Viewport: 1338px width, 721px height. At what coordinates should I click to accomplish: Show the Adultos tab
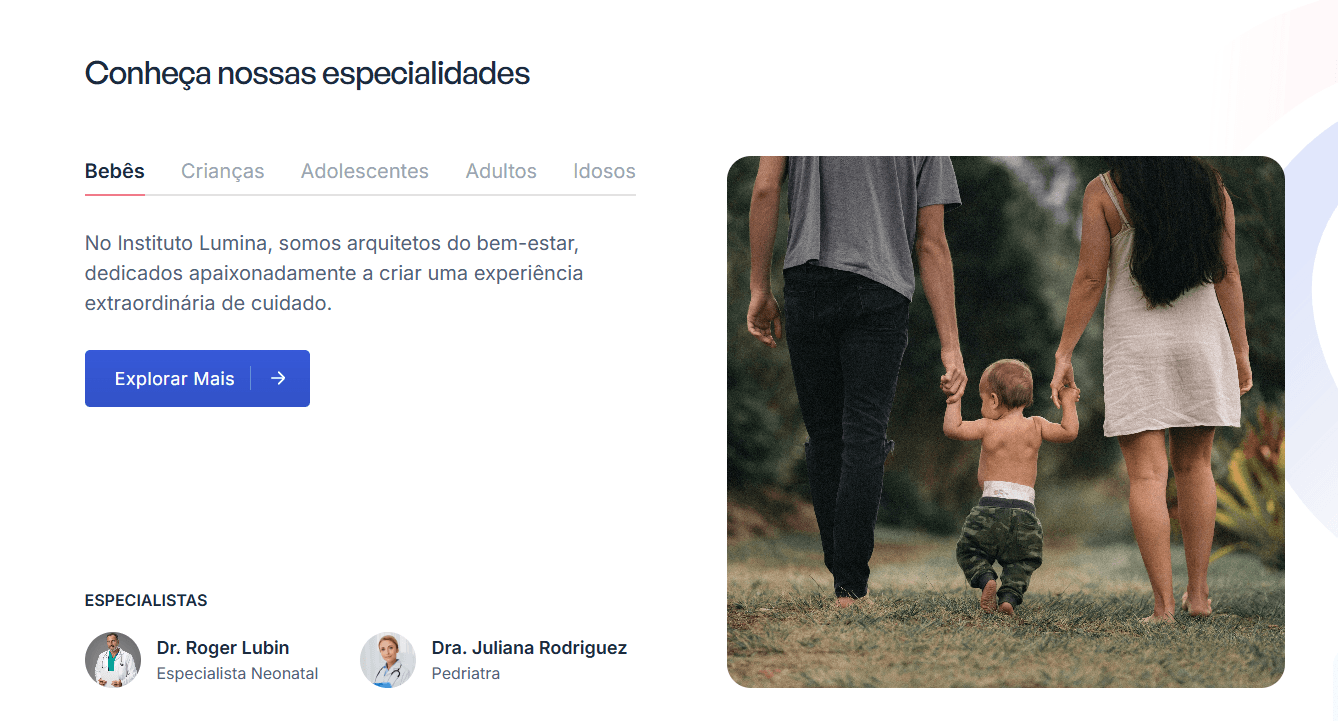coord(501,171)
